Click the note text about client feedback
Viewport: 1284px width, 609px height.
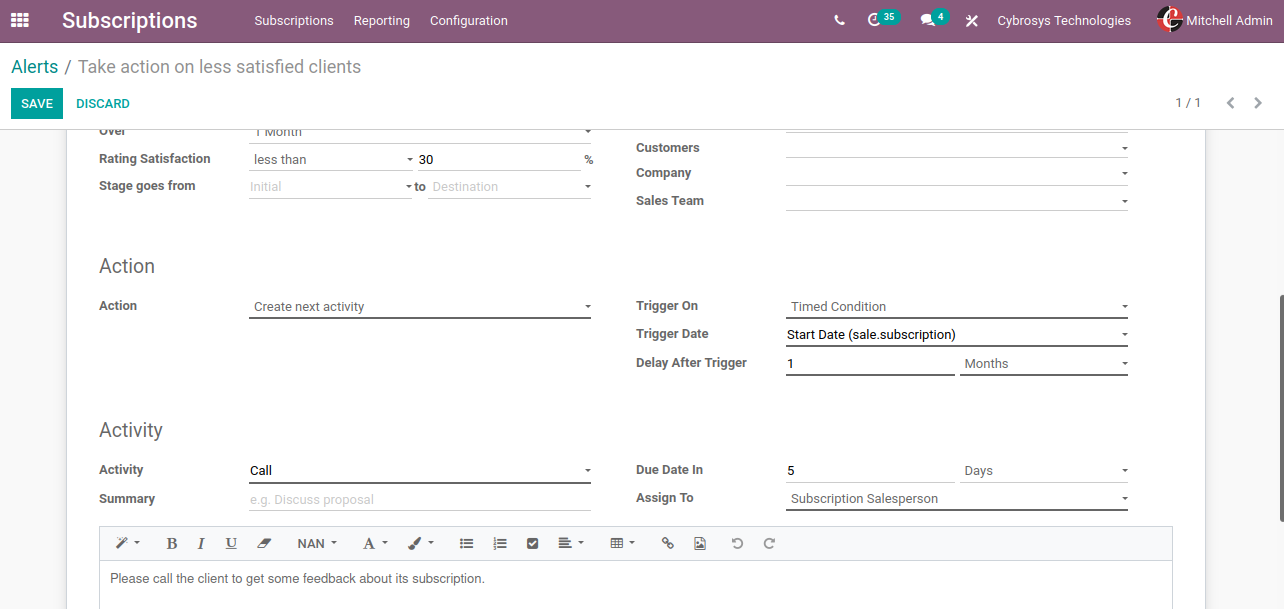[x=297, y=579]
